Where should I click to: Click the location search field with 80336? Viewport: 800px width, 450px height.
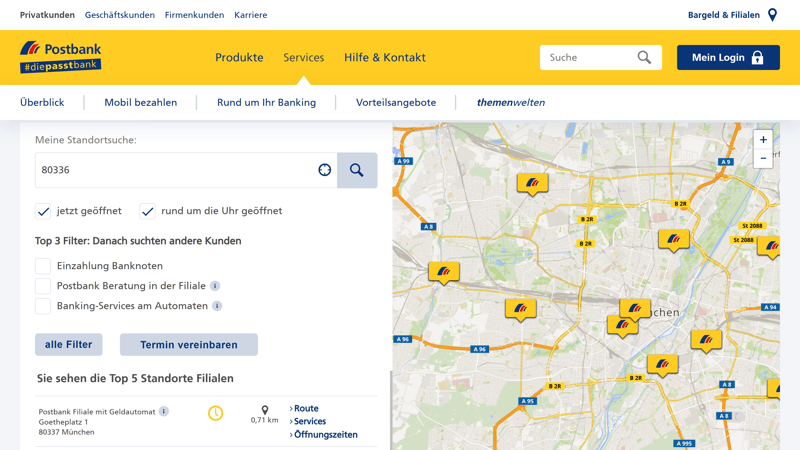point(175,170)
